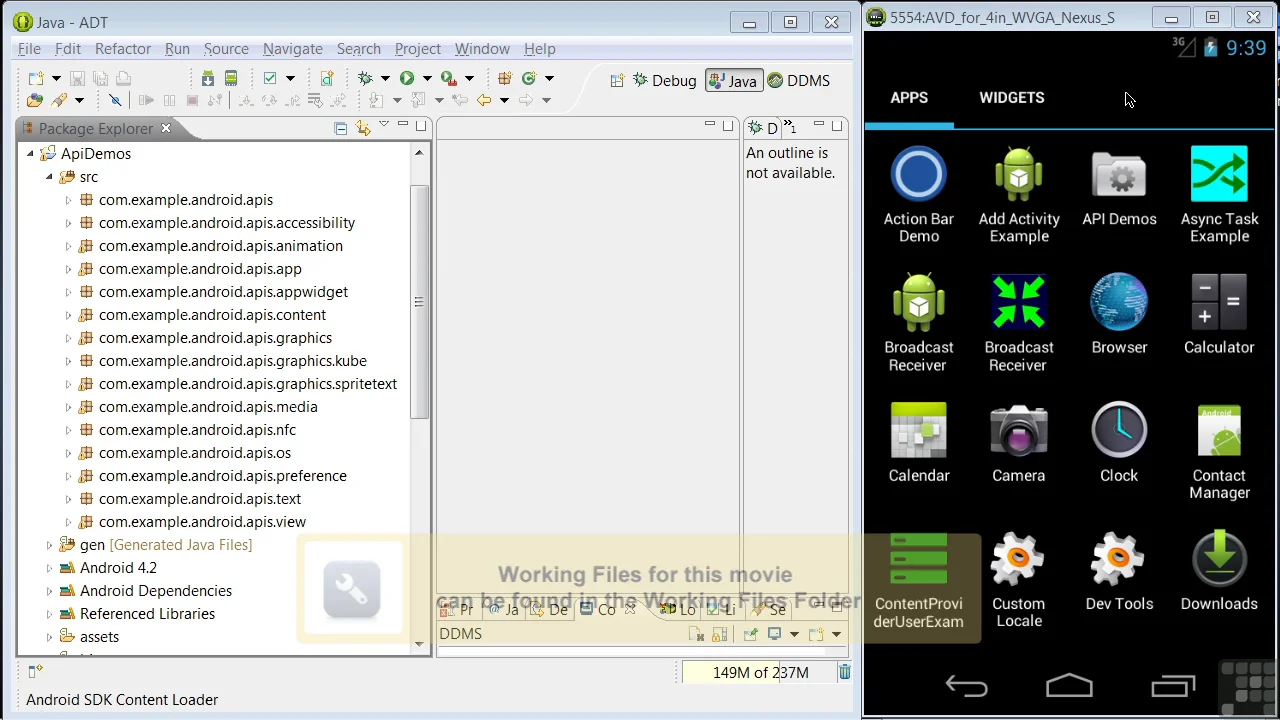1280x720 pixels.
Task: Open the File menu
Action: (29, 49)
